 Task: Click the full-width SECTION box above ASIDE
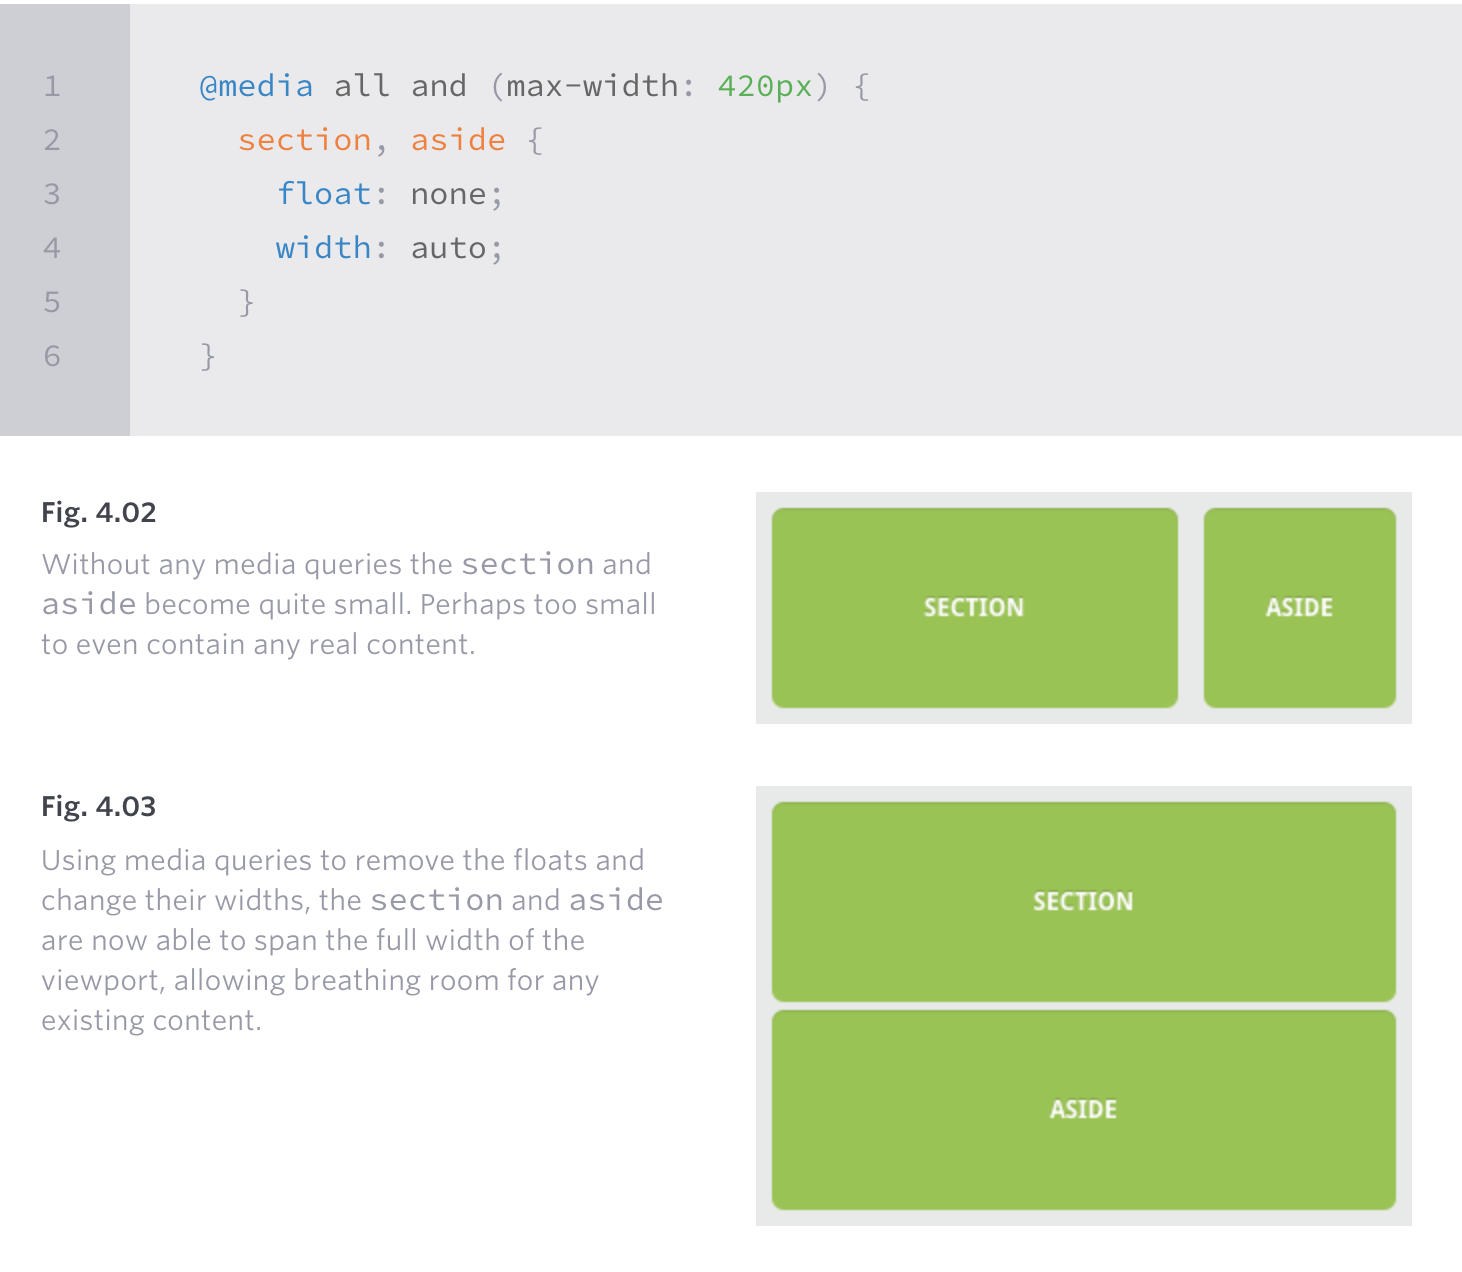click(1083, 902)
